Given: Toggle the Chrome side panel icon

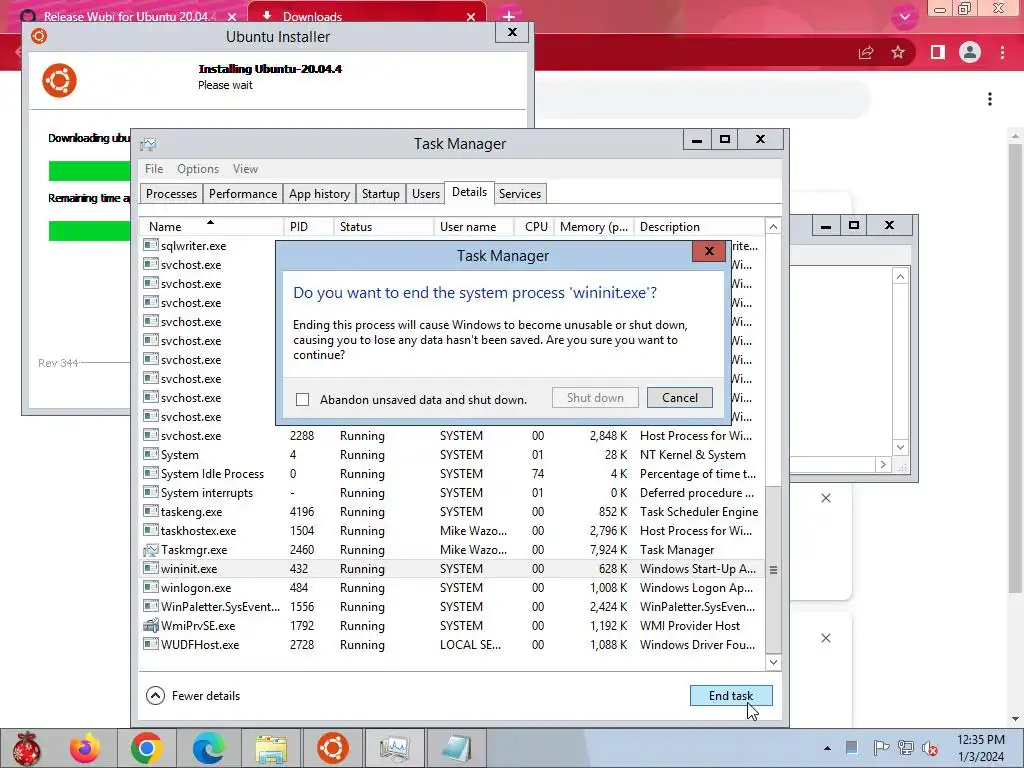Looking at the screenshot, I should tap(938, 52).
